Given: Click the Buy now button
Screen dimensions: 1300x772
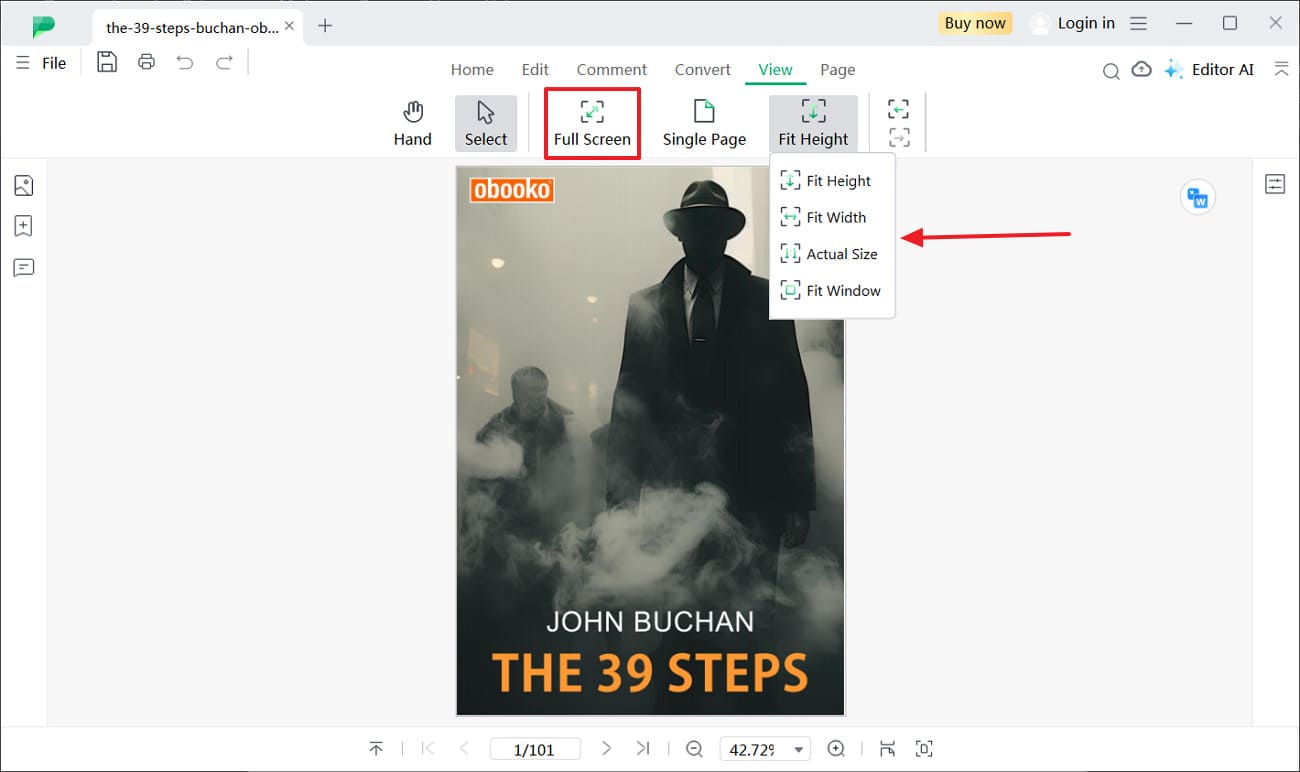Looking at the screenshot, I should coord(975,23).
